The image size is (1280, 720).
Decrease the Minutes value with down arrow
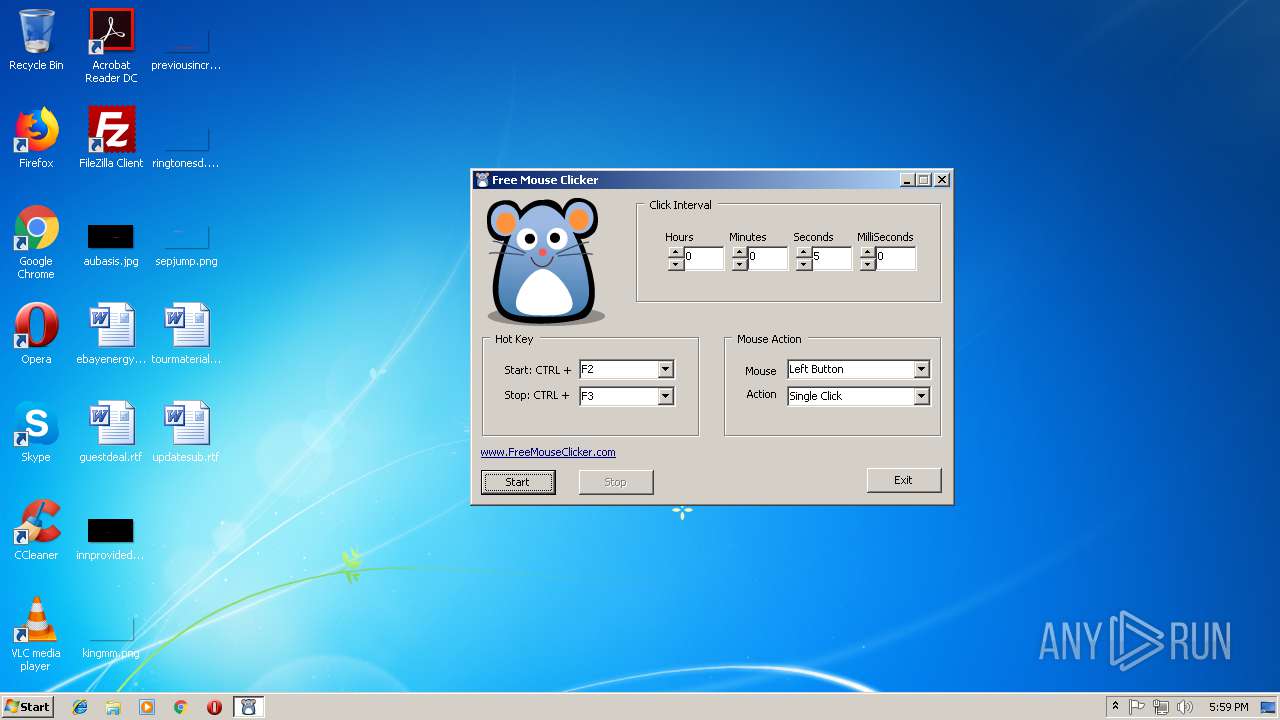(740, 265)
